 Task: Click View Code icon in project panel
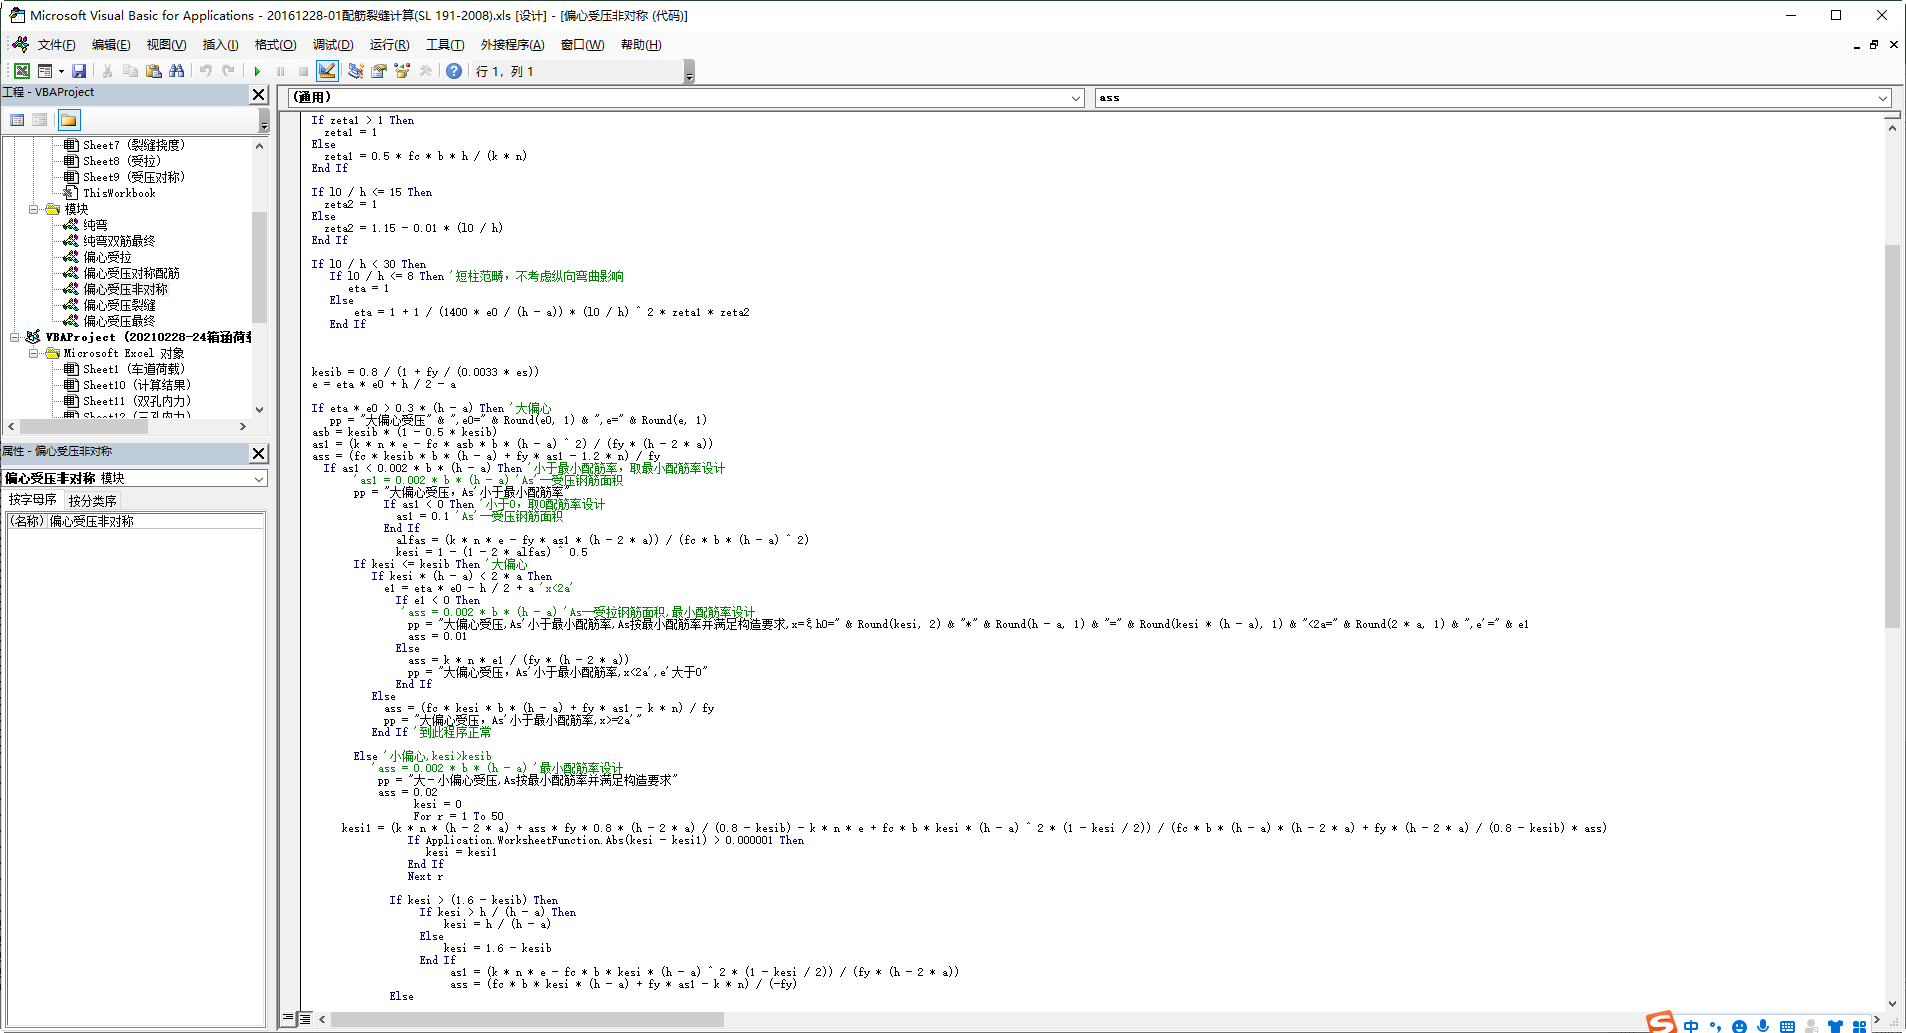coord(17,120)
